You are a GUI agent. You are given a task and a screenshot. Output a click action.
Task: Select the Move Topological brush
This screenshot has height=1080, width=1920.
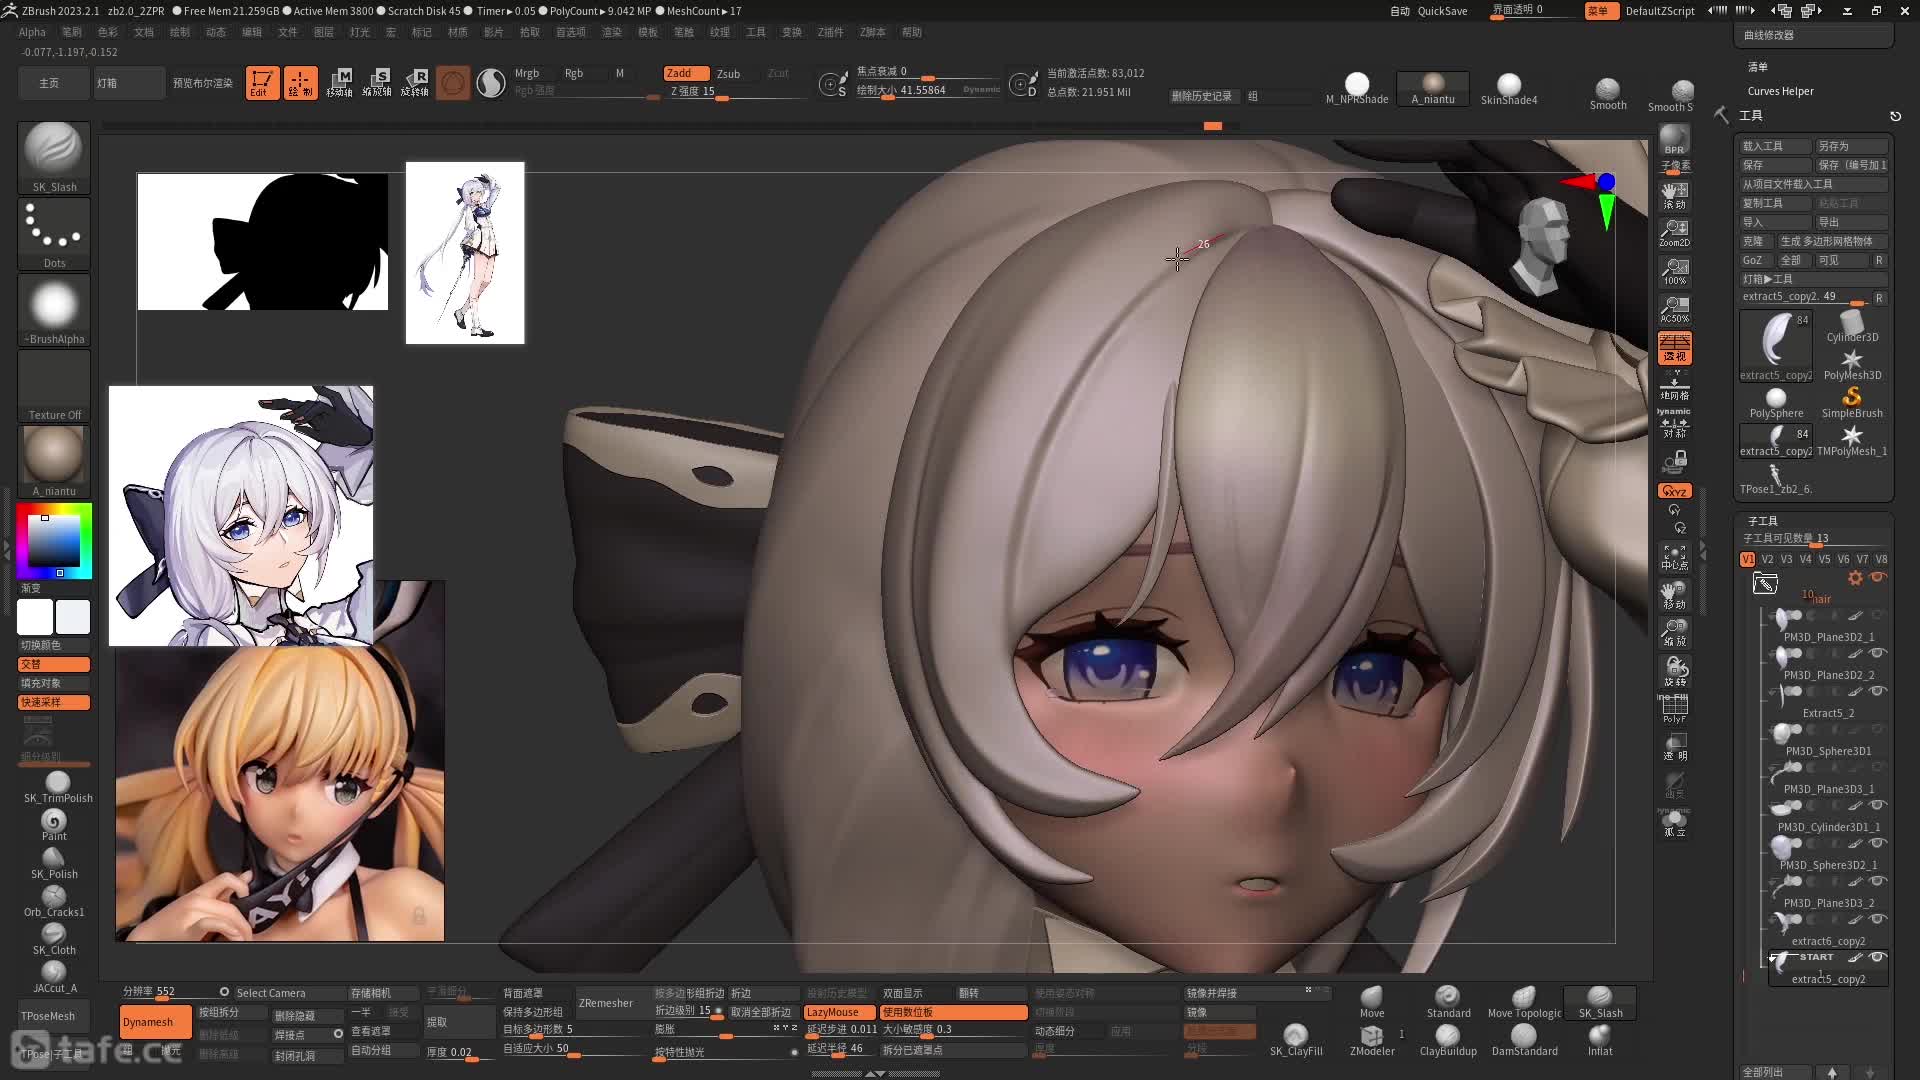point(1524,1002)
